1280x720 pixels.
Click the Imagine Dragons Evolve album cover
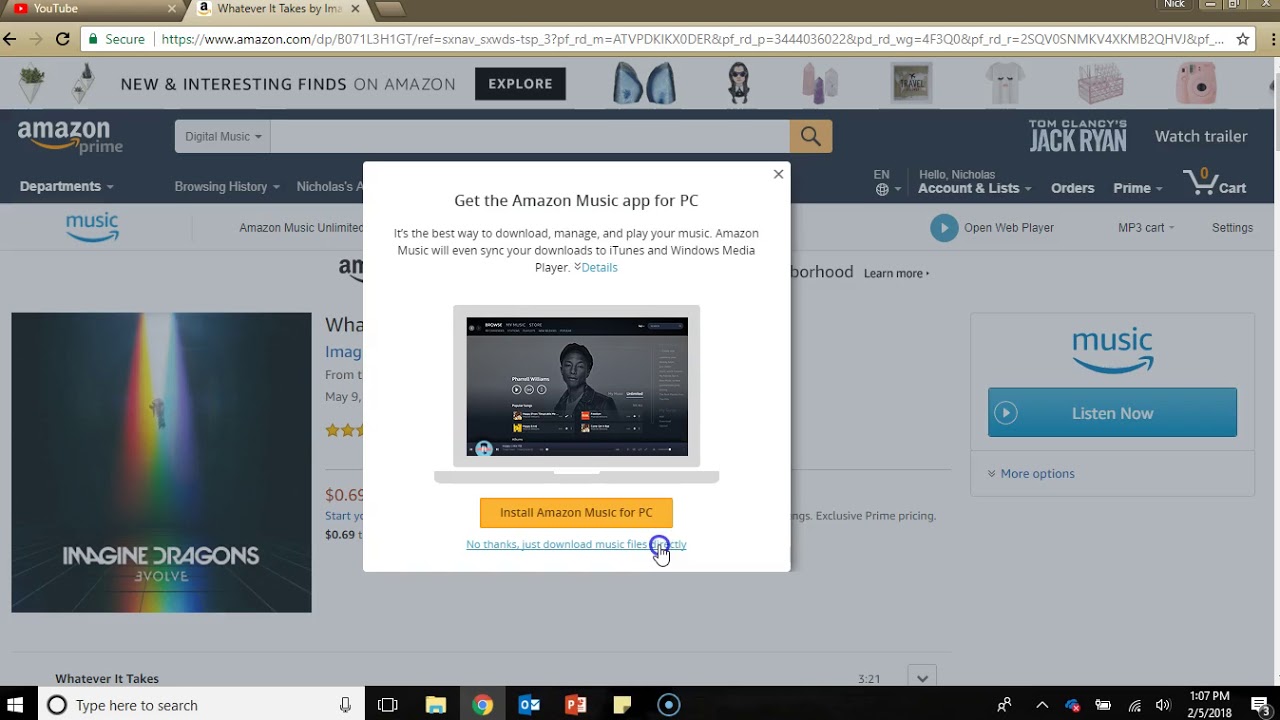click(x=161, y=462)
